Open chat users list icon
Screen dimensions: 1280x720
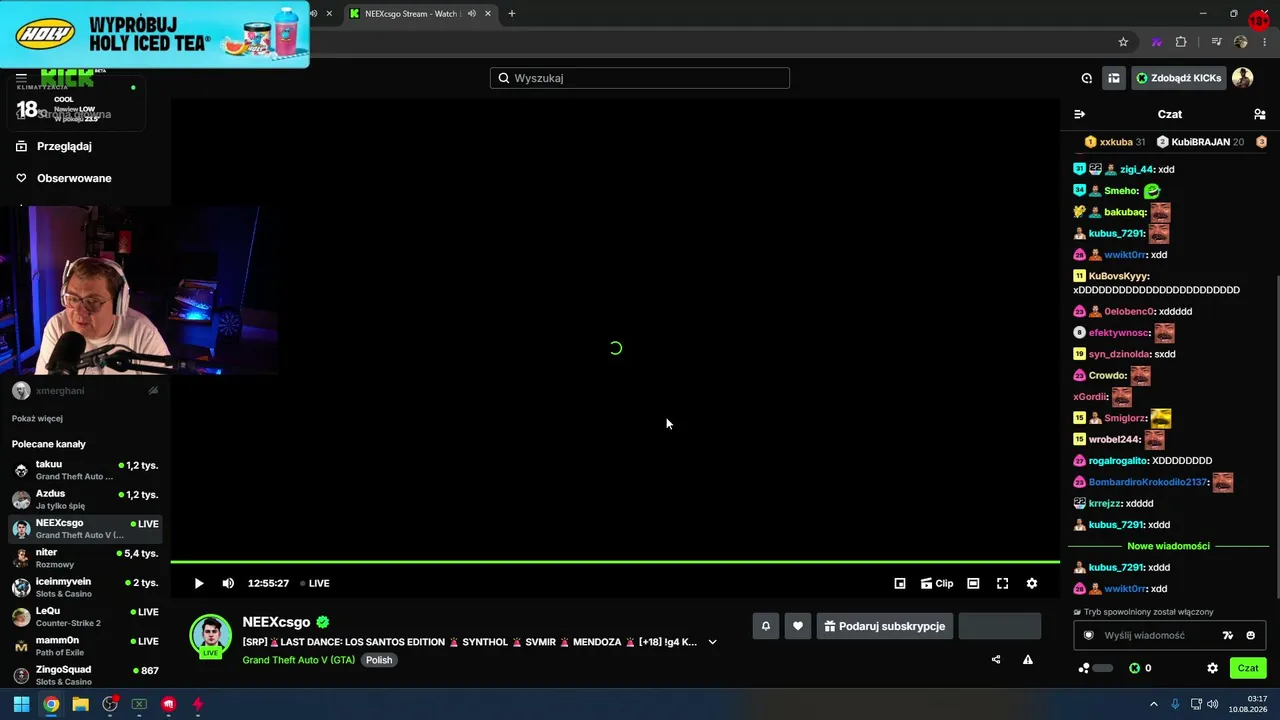[1259, 114]
